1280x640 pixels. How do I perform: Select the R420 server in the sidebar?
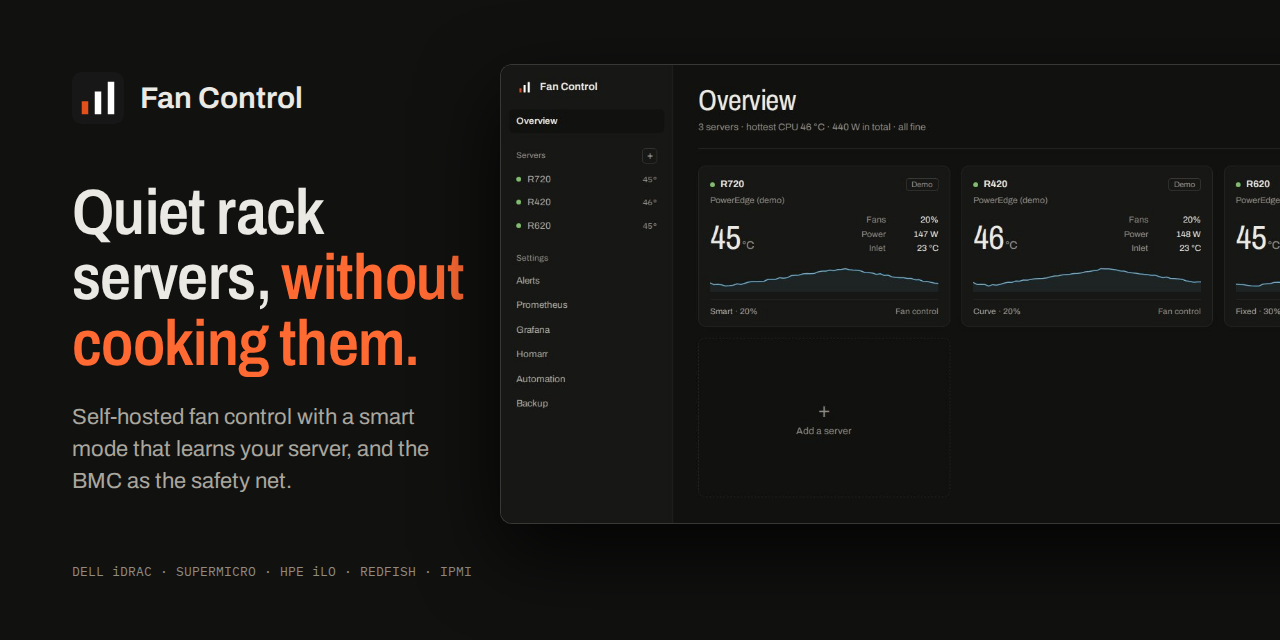tap(586, 202)
